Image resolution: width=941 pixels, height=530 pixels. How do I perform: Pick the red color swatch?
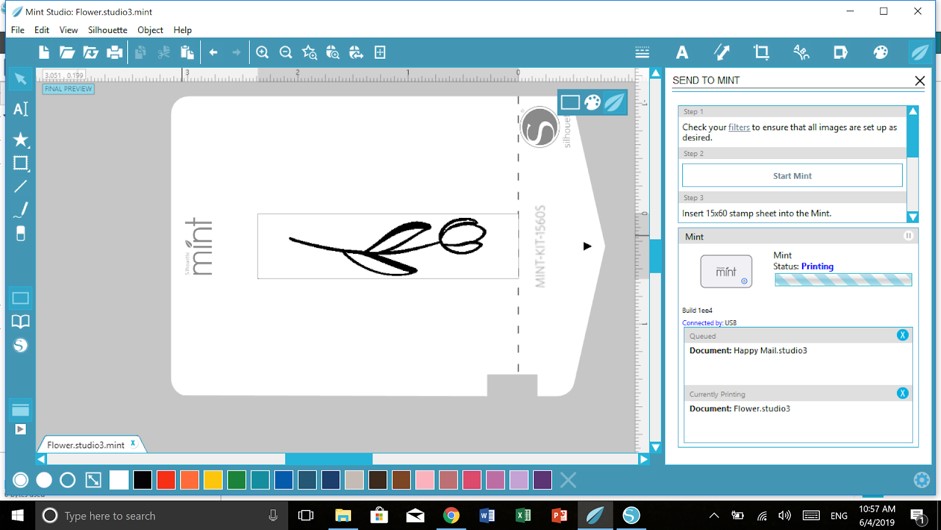click(166, 480)
